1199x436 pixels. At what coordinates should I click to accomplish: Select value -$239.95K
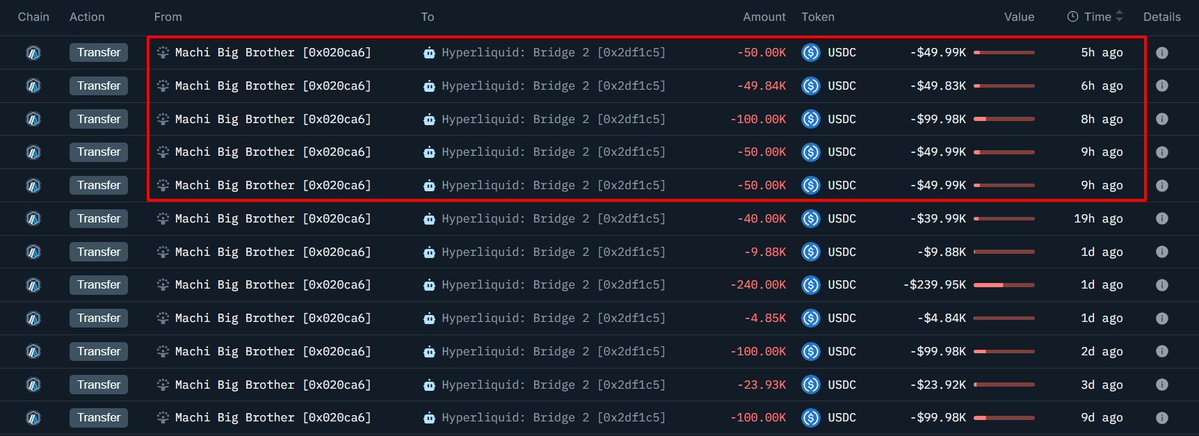pos(934,285)
